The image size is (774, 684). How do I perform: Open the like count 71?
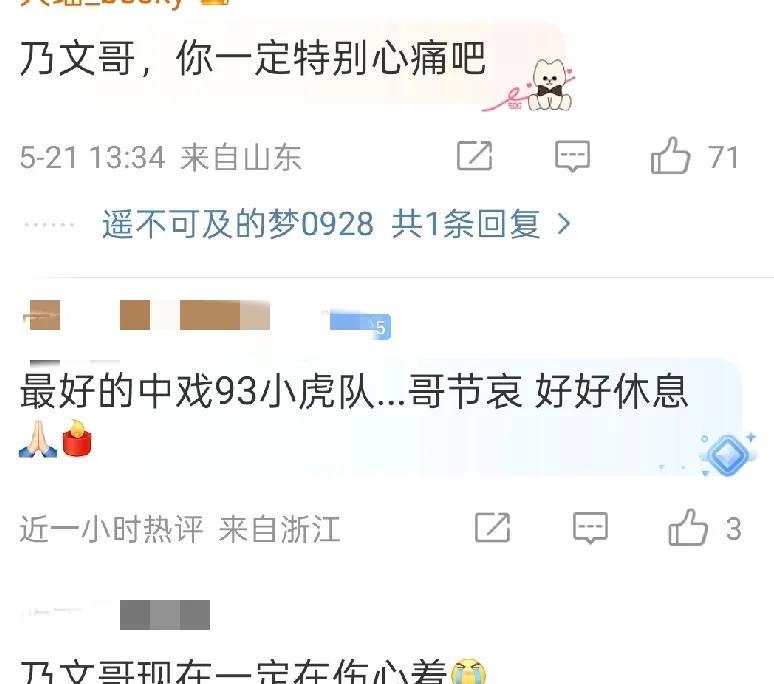tap(723, 157)
